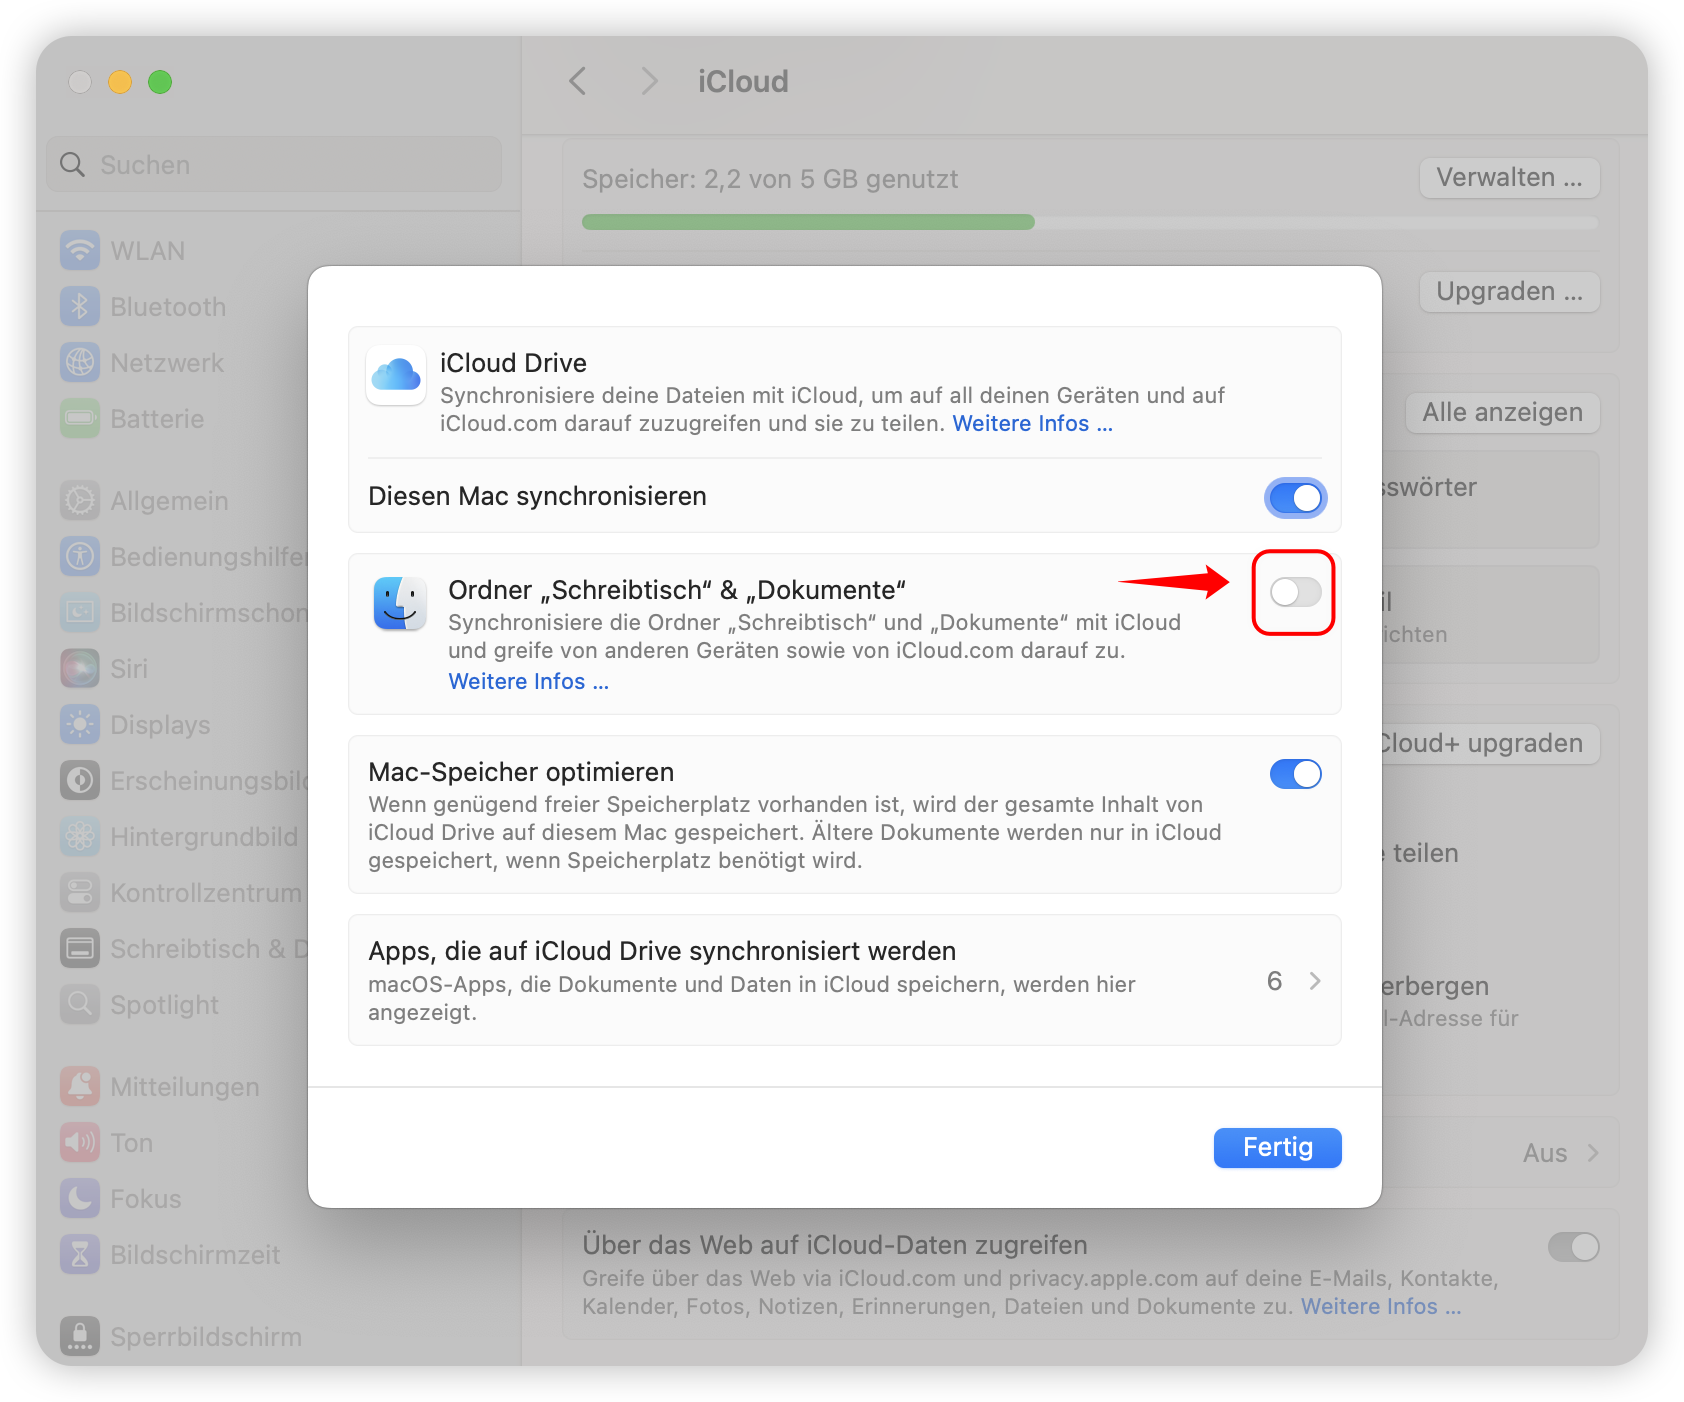Click the Alle anzeigen button
This screenshot has height=1402, width=1684.
tap(1502, 413)
